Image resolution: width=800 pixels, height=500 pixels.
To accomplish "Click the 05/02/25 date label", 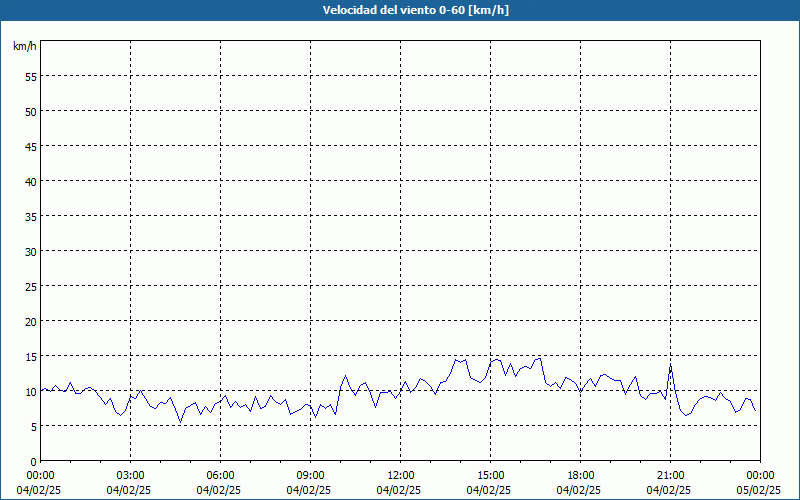I will pyautogui.click(x=759, y=490).
